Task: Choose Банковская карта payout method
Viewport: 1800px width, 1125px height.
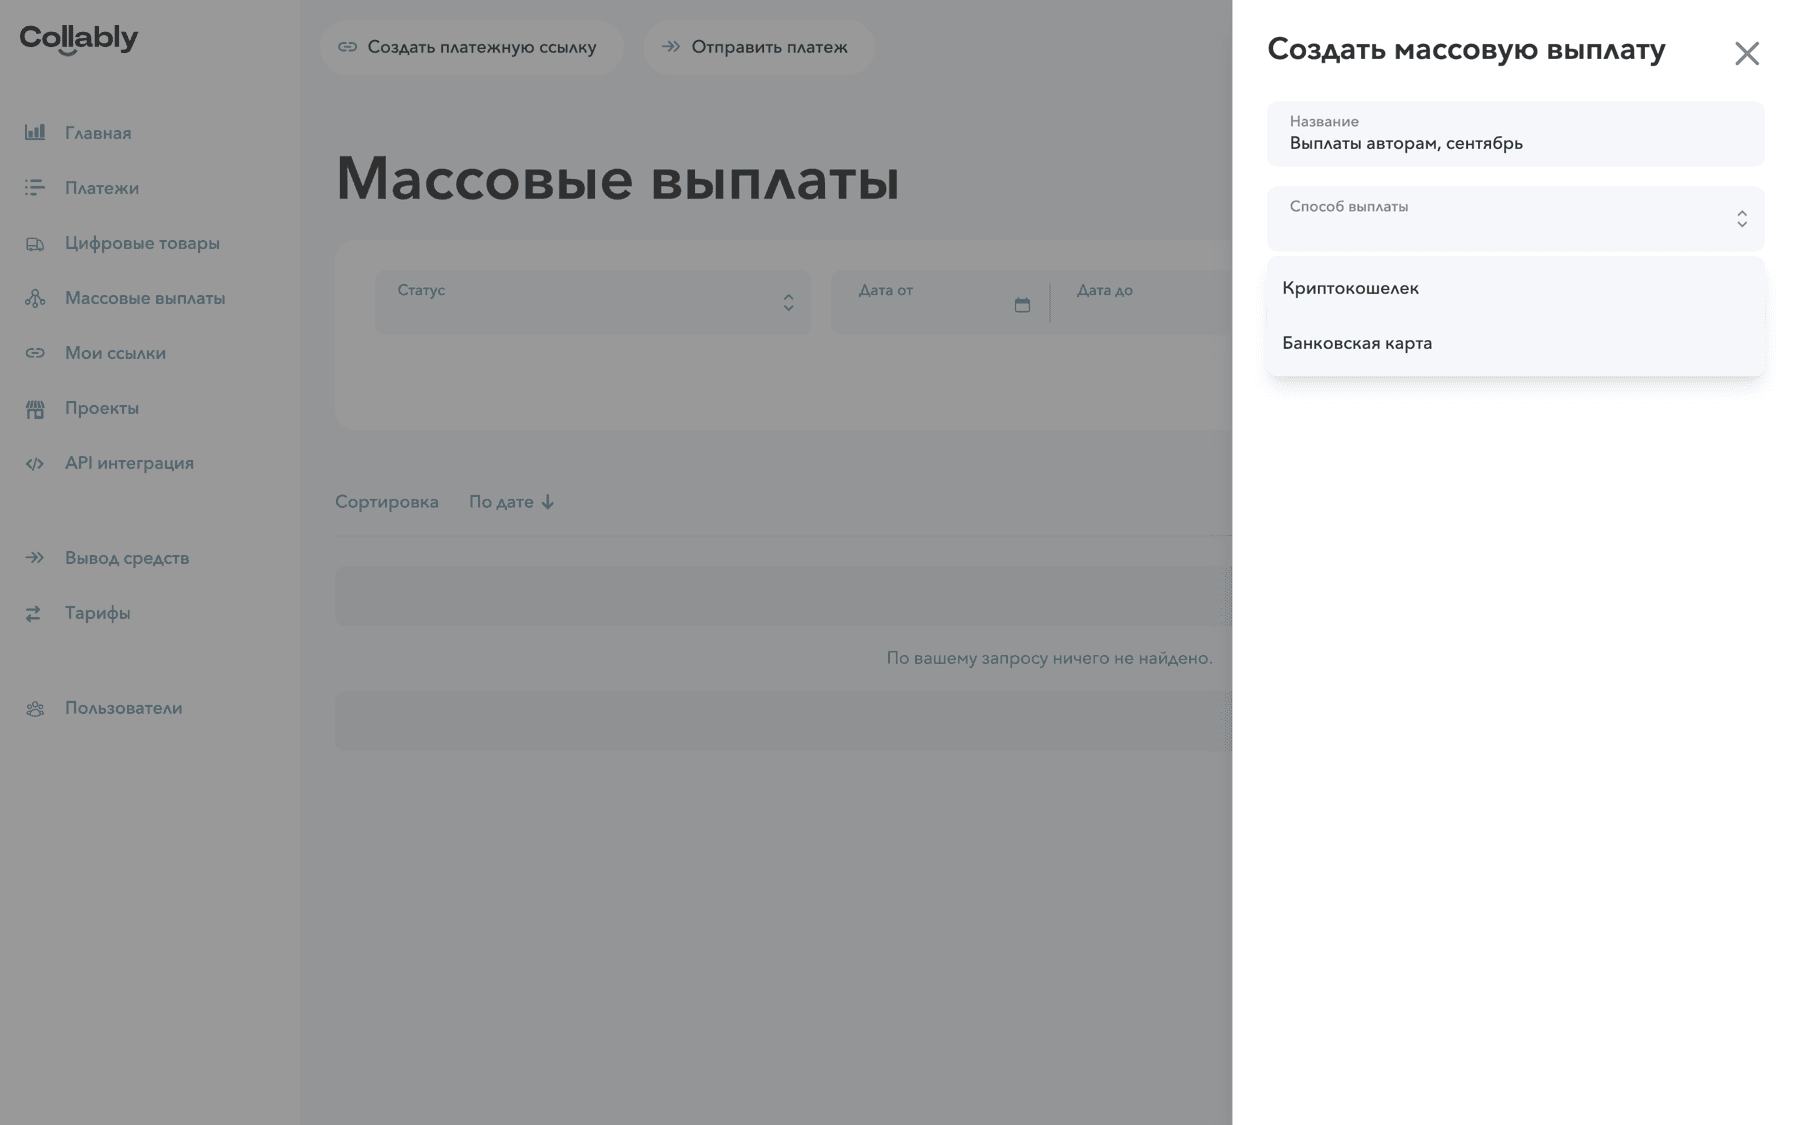Action: [x=1515, y=343]
